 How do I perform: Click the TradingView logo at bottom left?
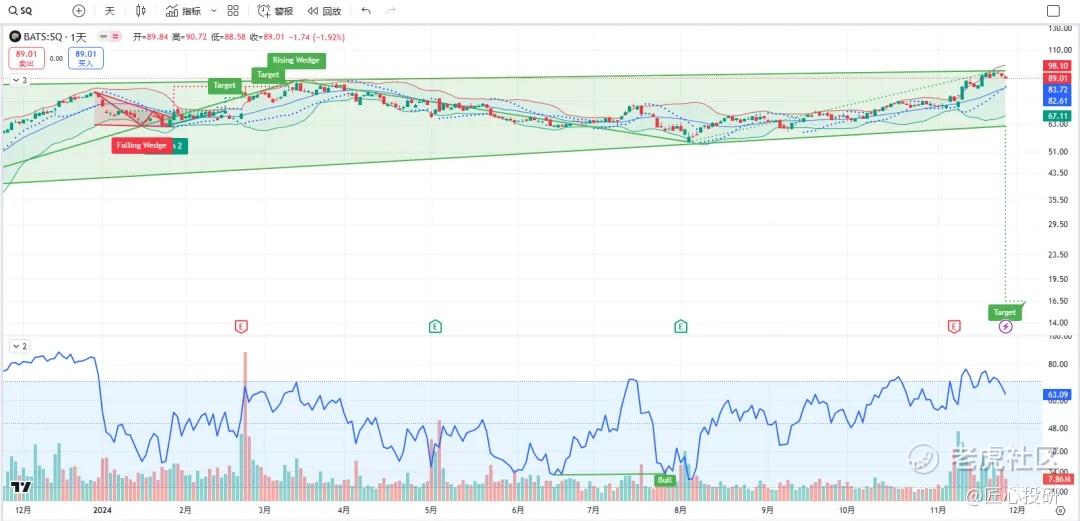[x=20, y=487]
